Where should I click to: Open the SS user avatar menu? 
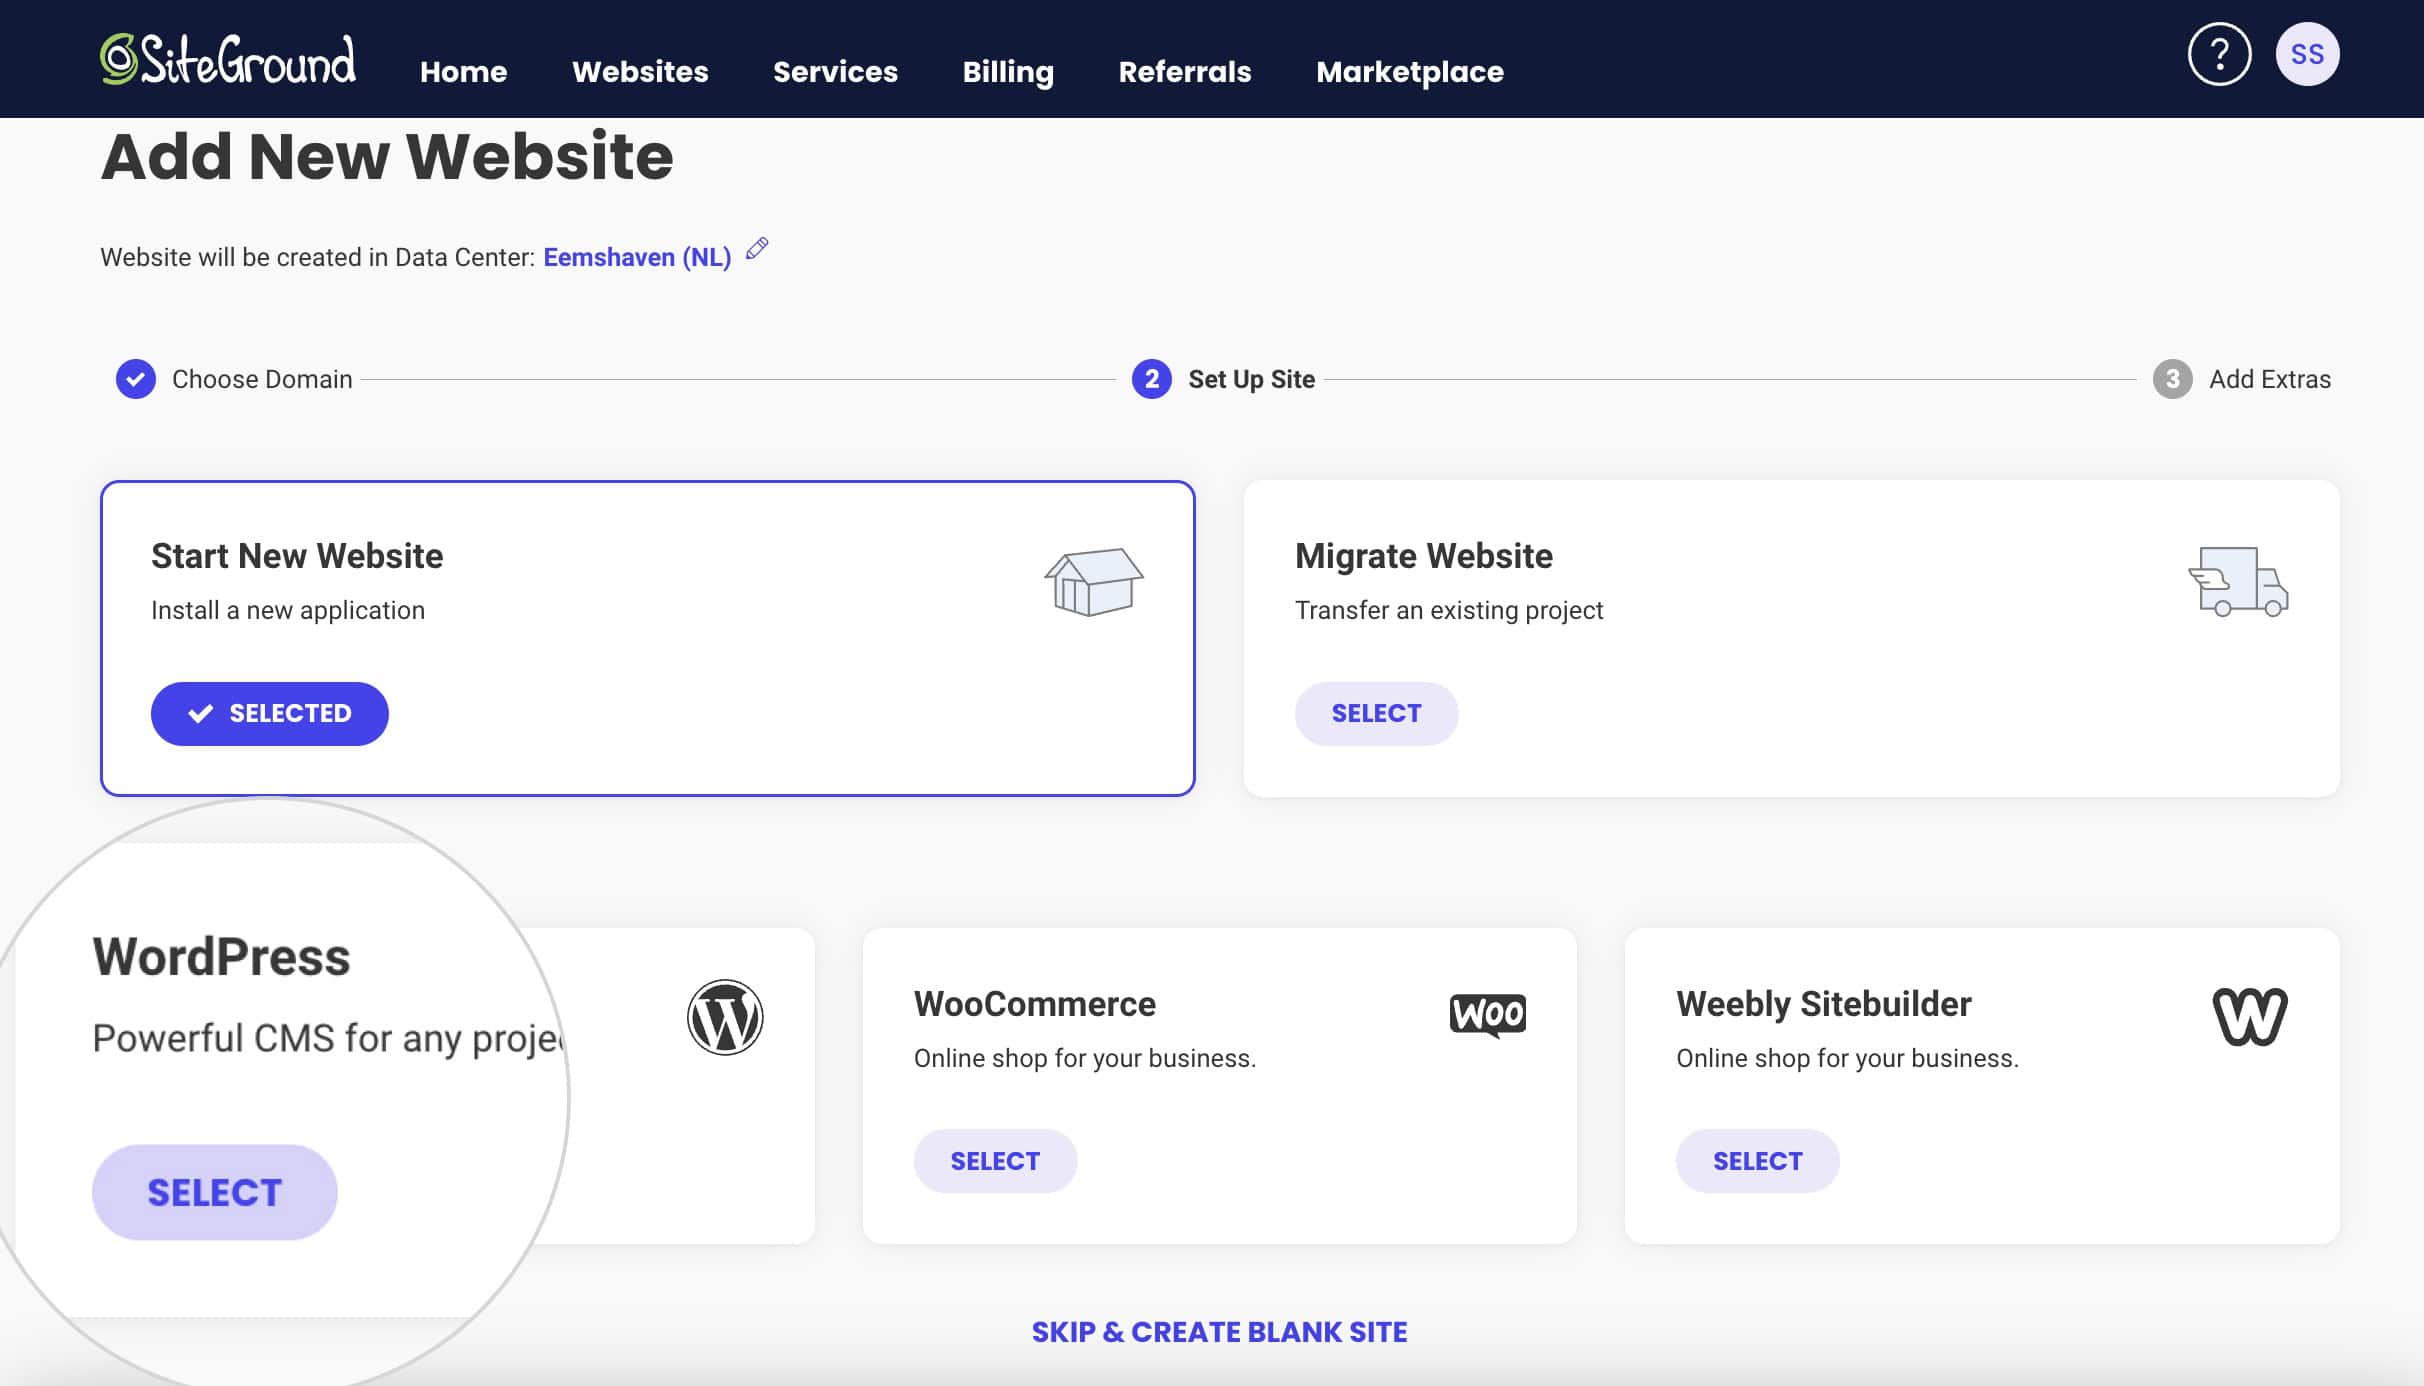coord(2307,54)
